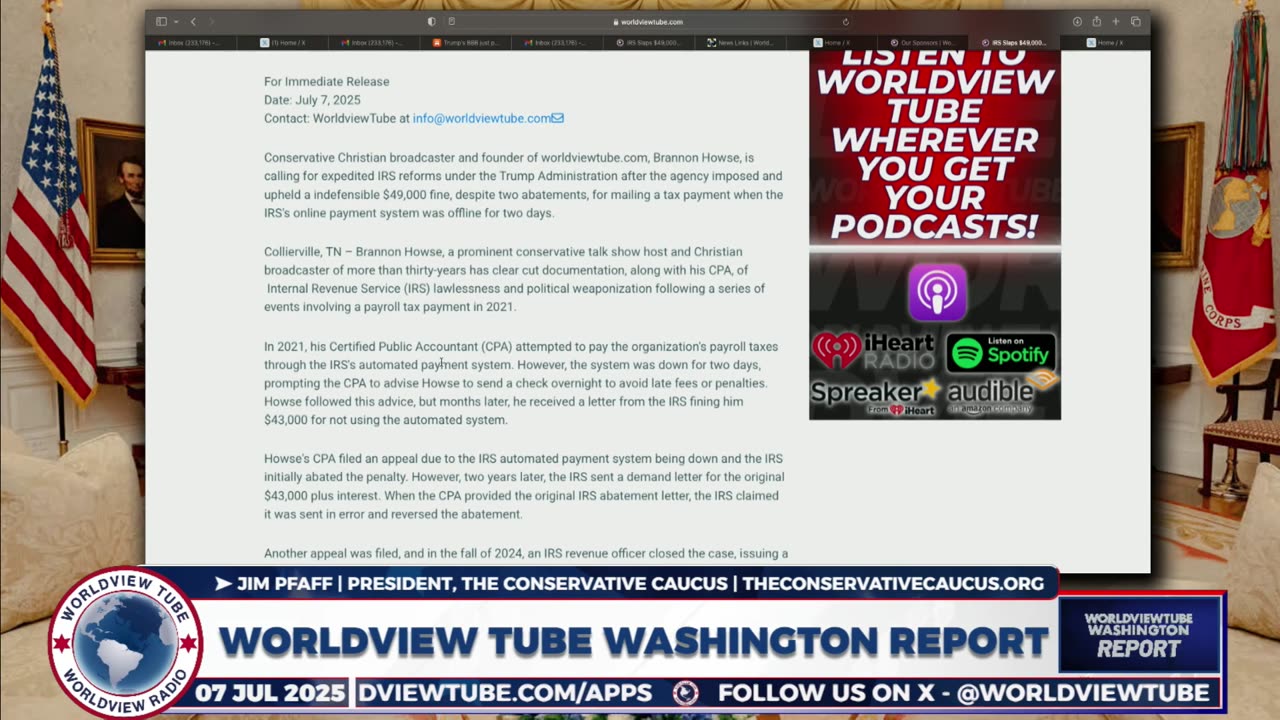Switch to the "Trump's BBB just p..." tab
This screenshot has width=1280, height=720.
(x=466, y=43)
